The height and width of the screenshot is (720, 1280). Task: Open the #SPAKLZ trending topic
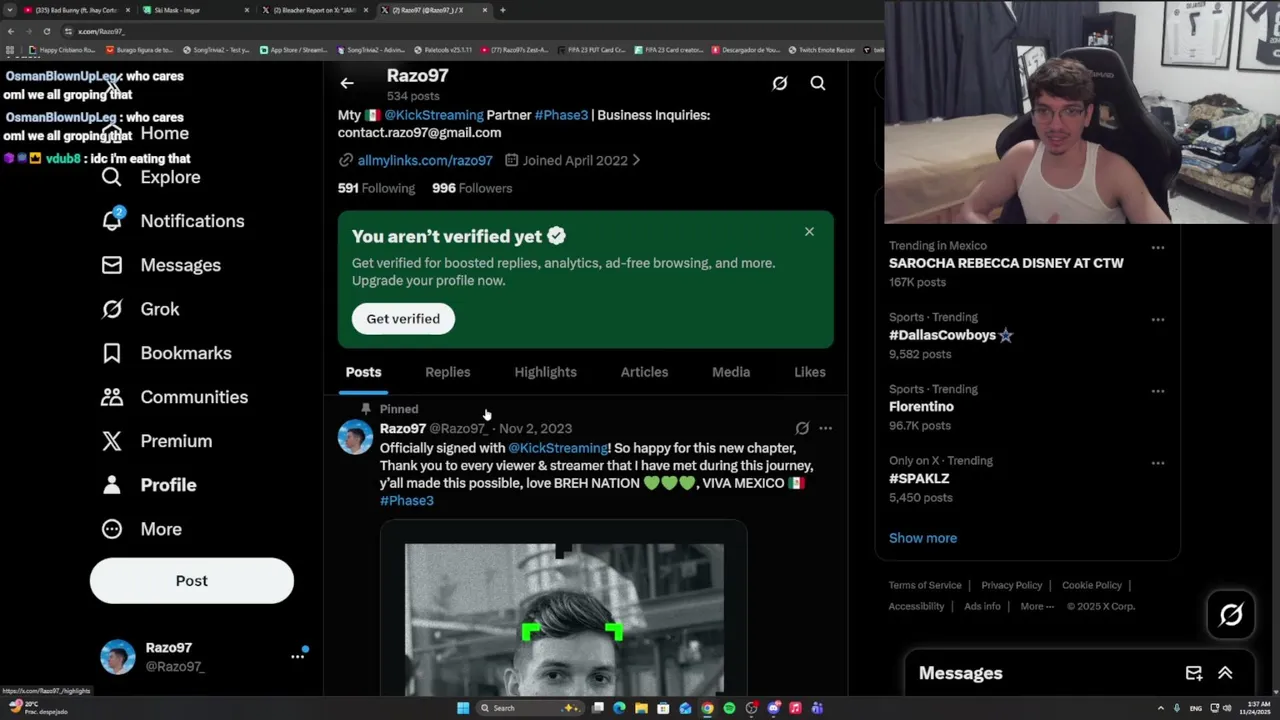pyautogui.click(x=919, y=479)
